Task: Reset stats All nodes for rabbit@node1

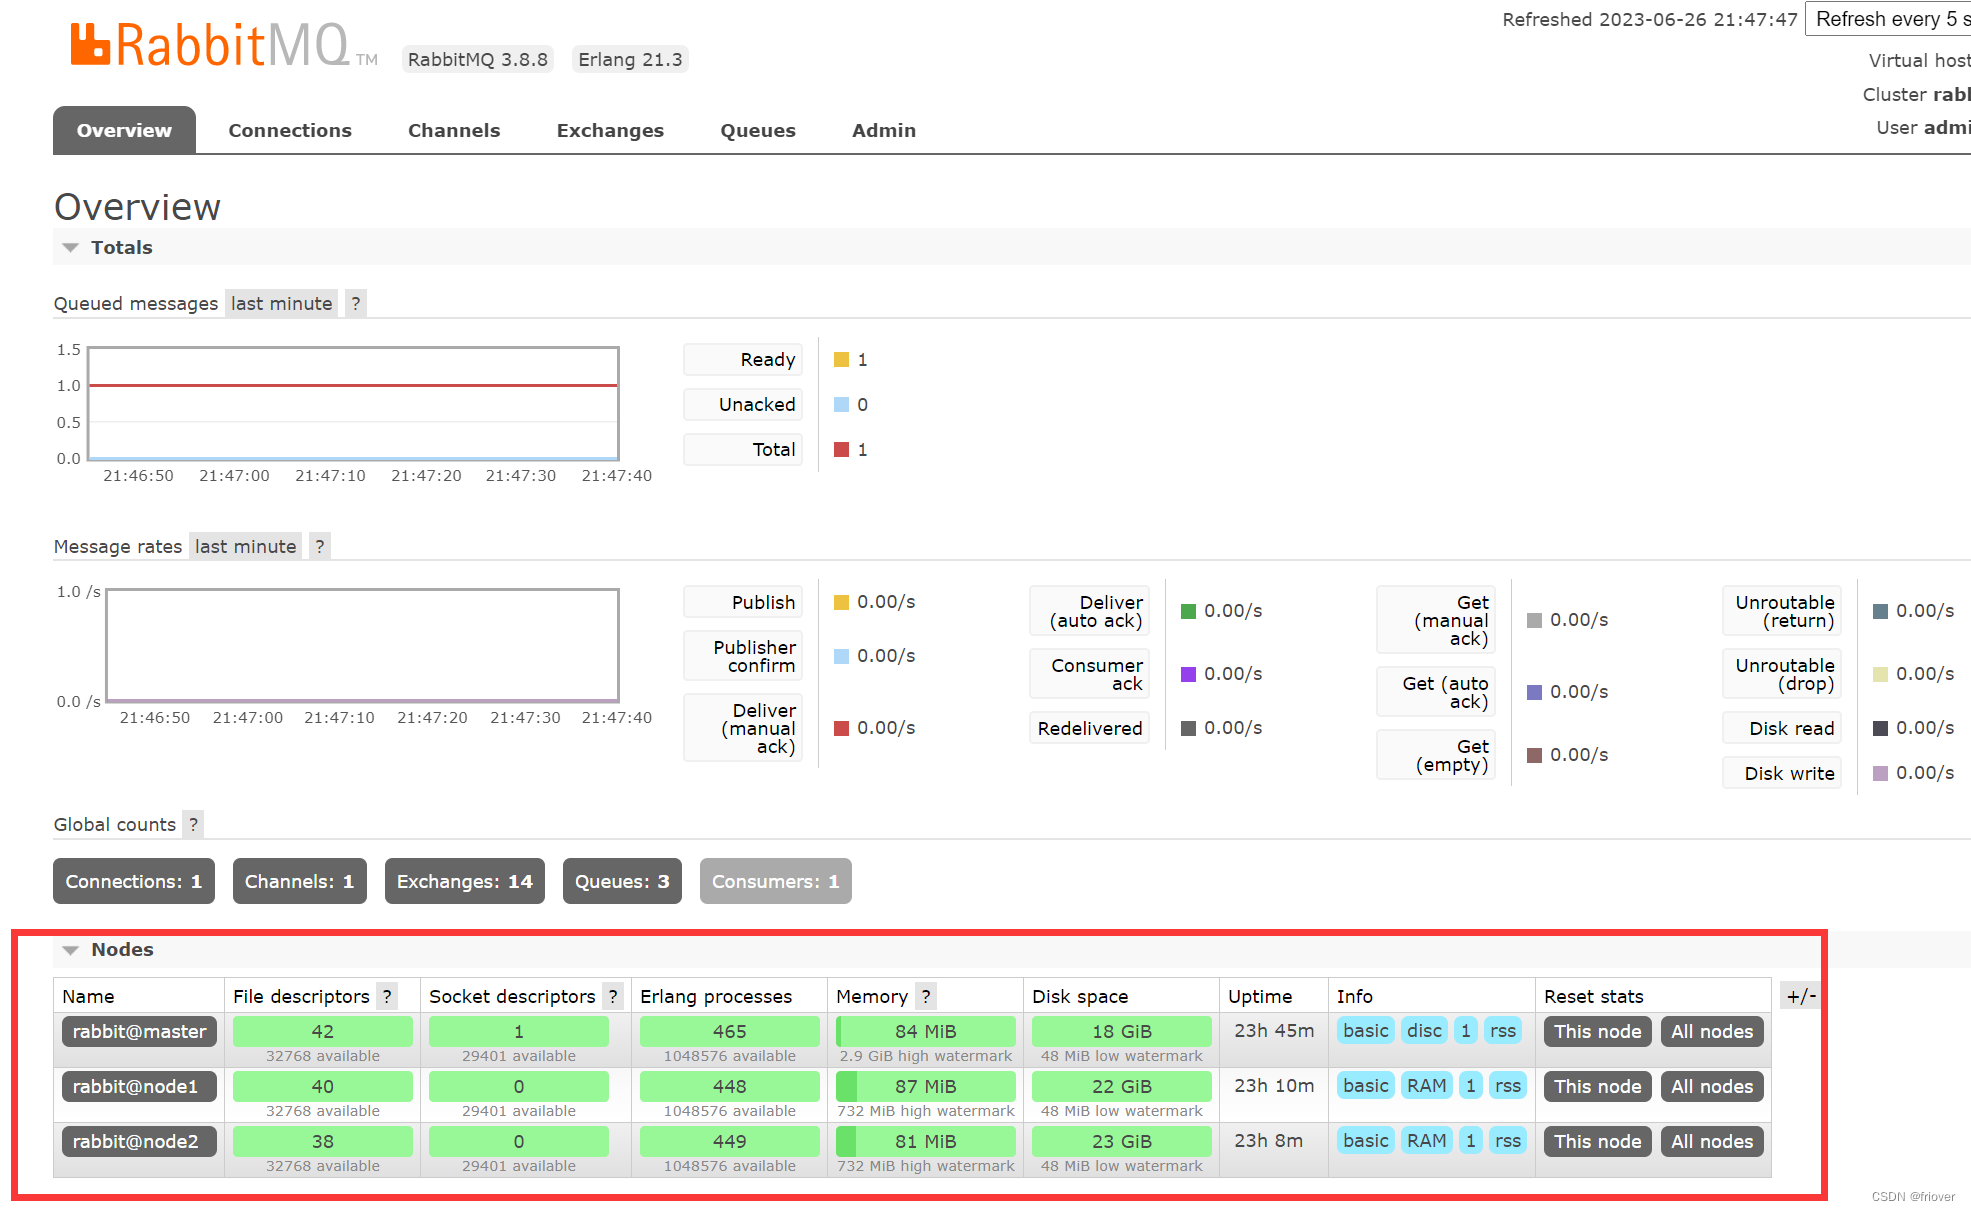Action: pyautogui.click(x=1712, y=1086)
